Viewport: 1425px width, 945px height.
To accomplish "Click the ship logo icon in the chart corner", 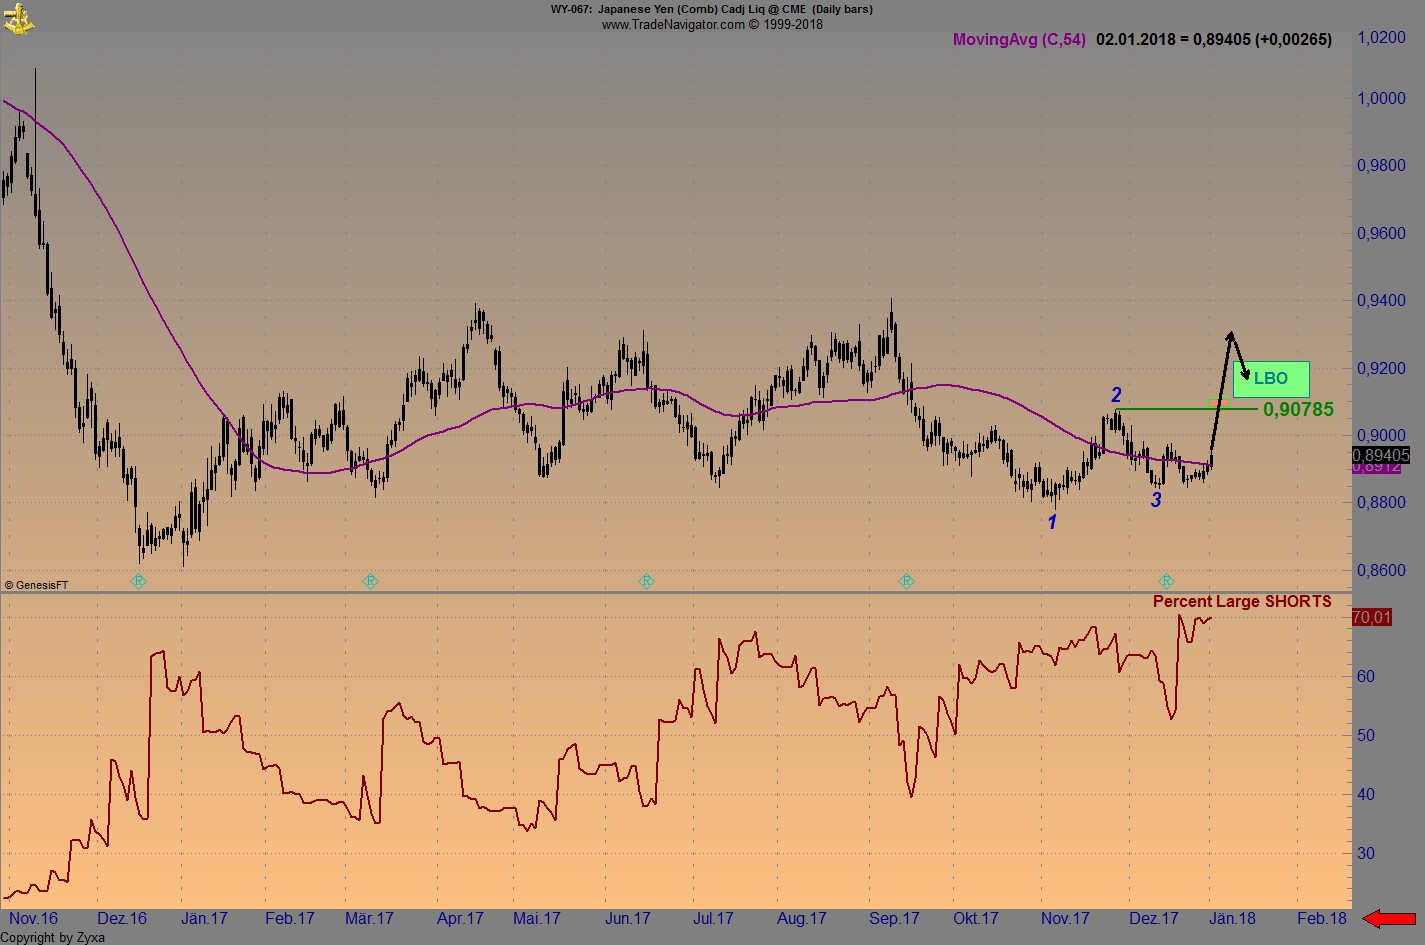I will pyautogui.click(x=18, y=18).
